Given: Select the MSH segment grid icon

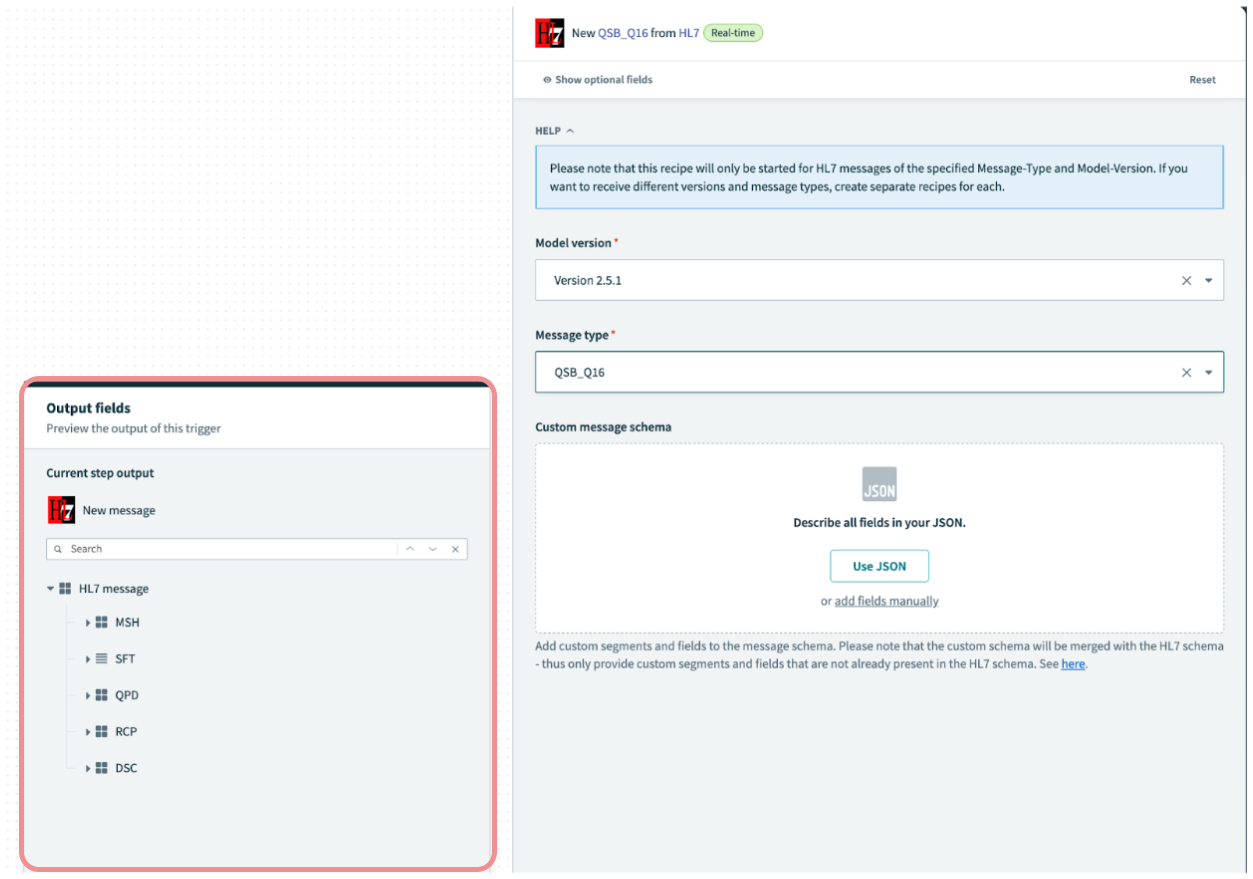Looking at the screenshot, I should [104, 622].
